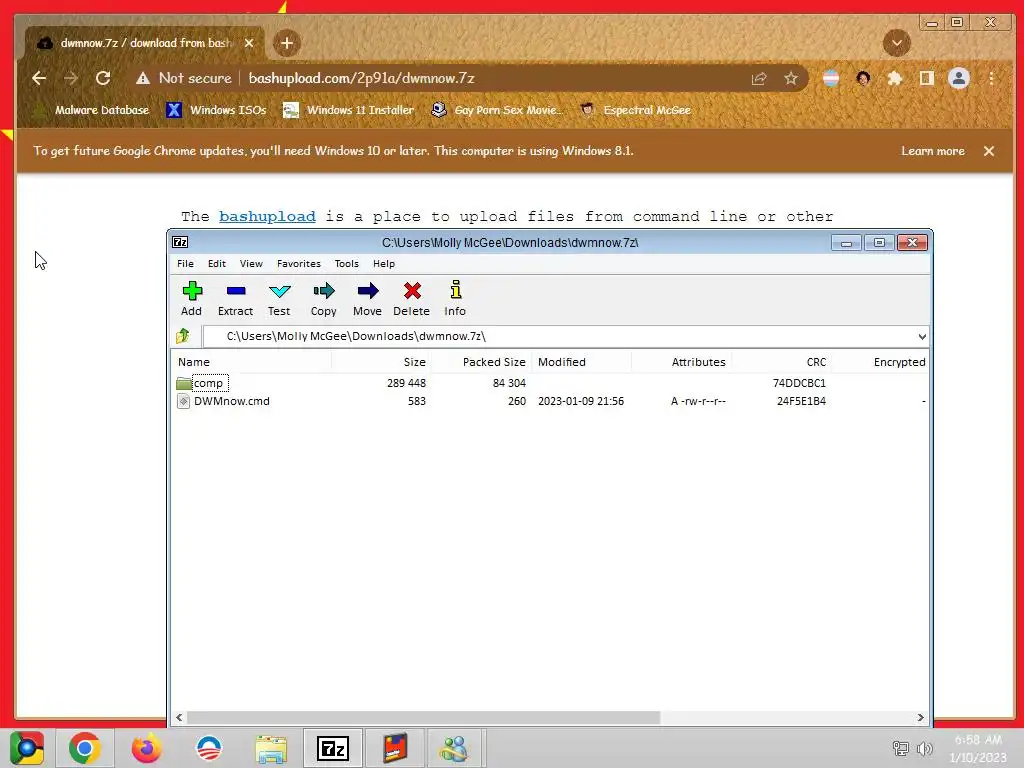Toggle Chrome side panel icon

(927, 78)
